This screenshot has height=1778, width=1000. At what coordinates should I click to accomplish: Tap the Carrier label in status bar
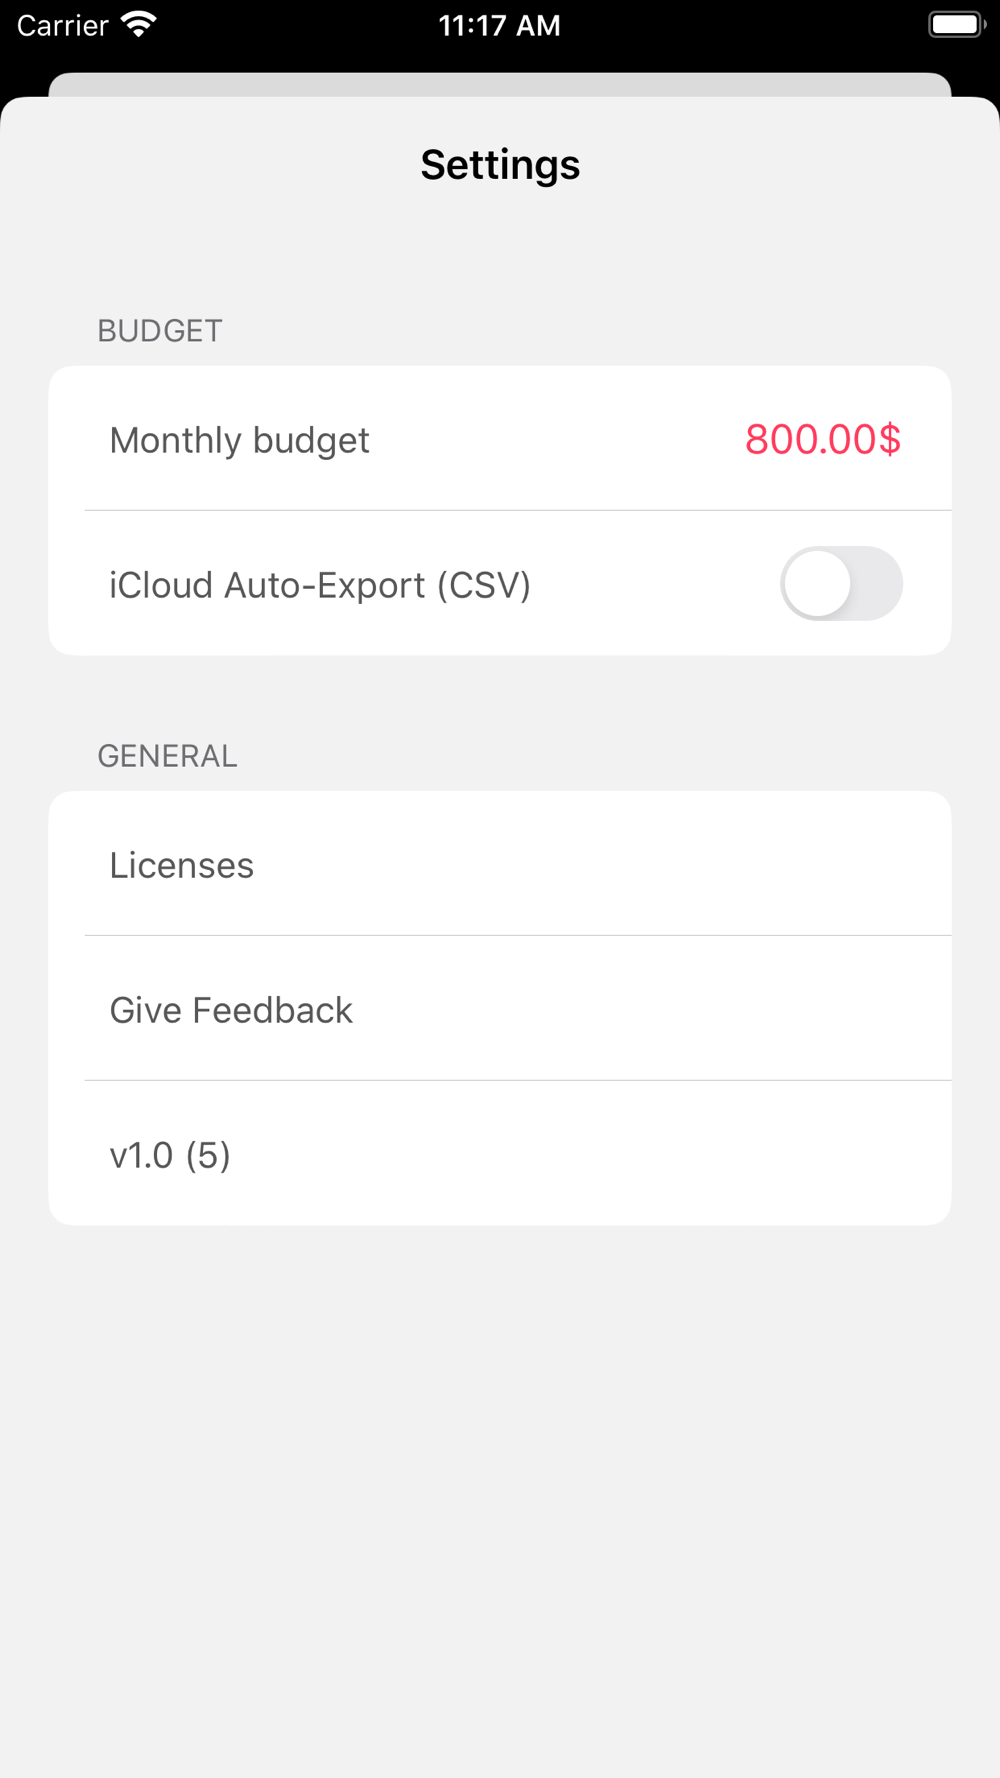pos(62,25)
